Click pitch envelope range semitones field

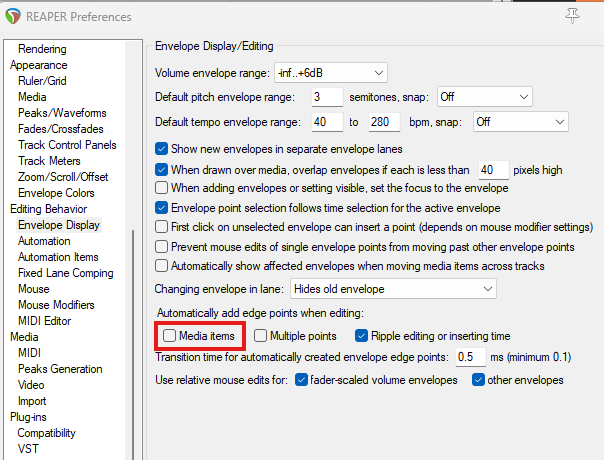coord(327,97)
